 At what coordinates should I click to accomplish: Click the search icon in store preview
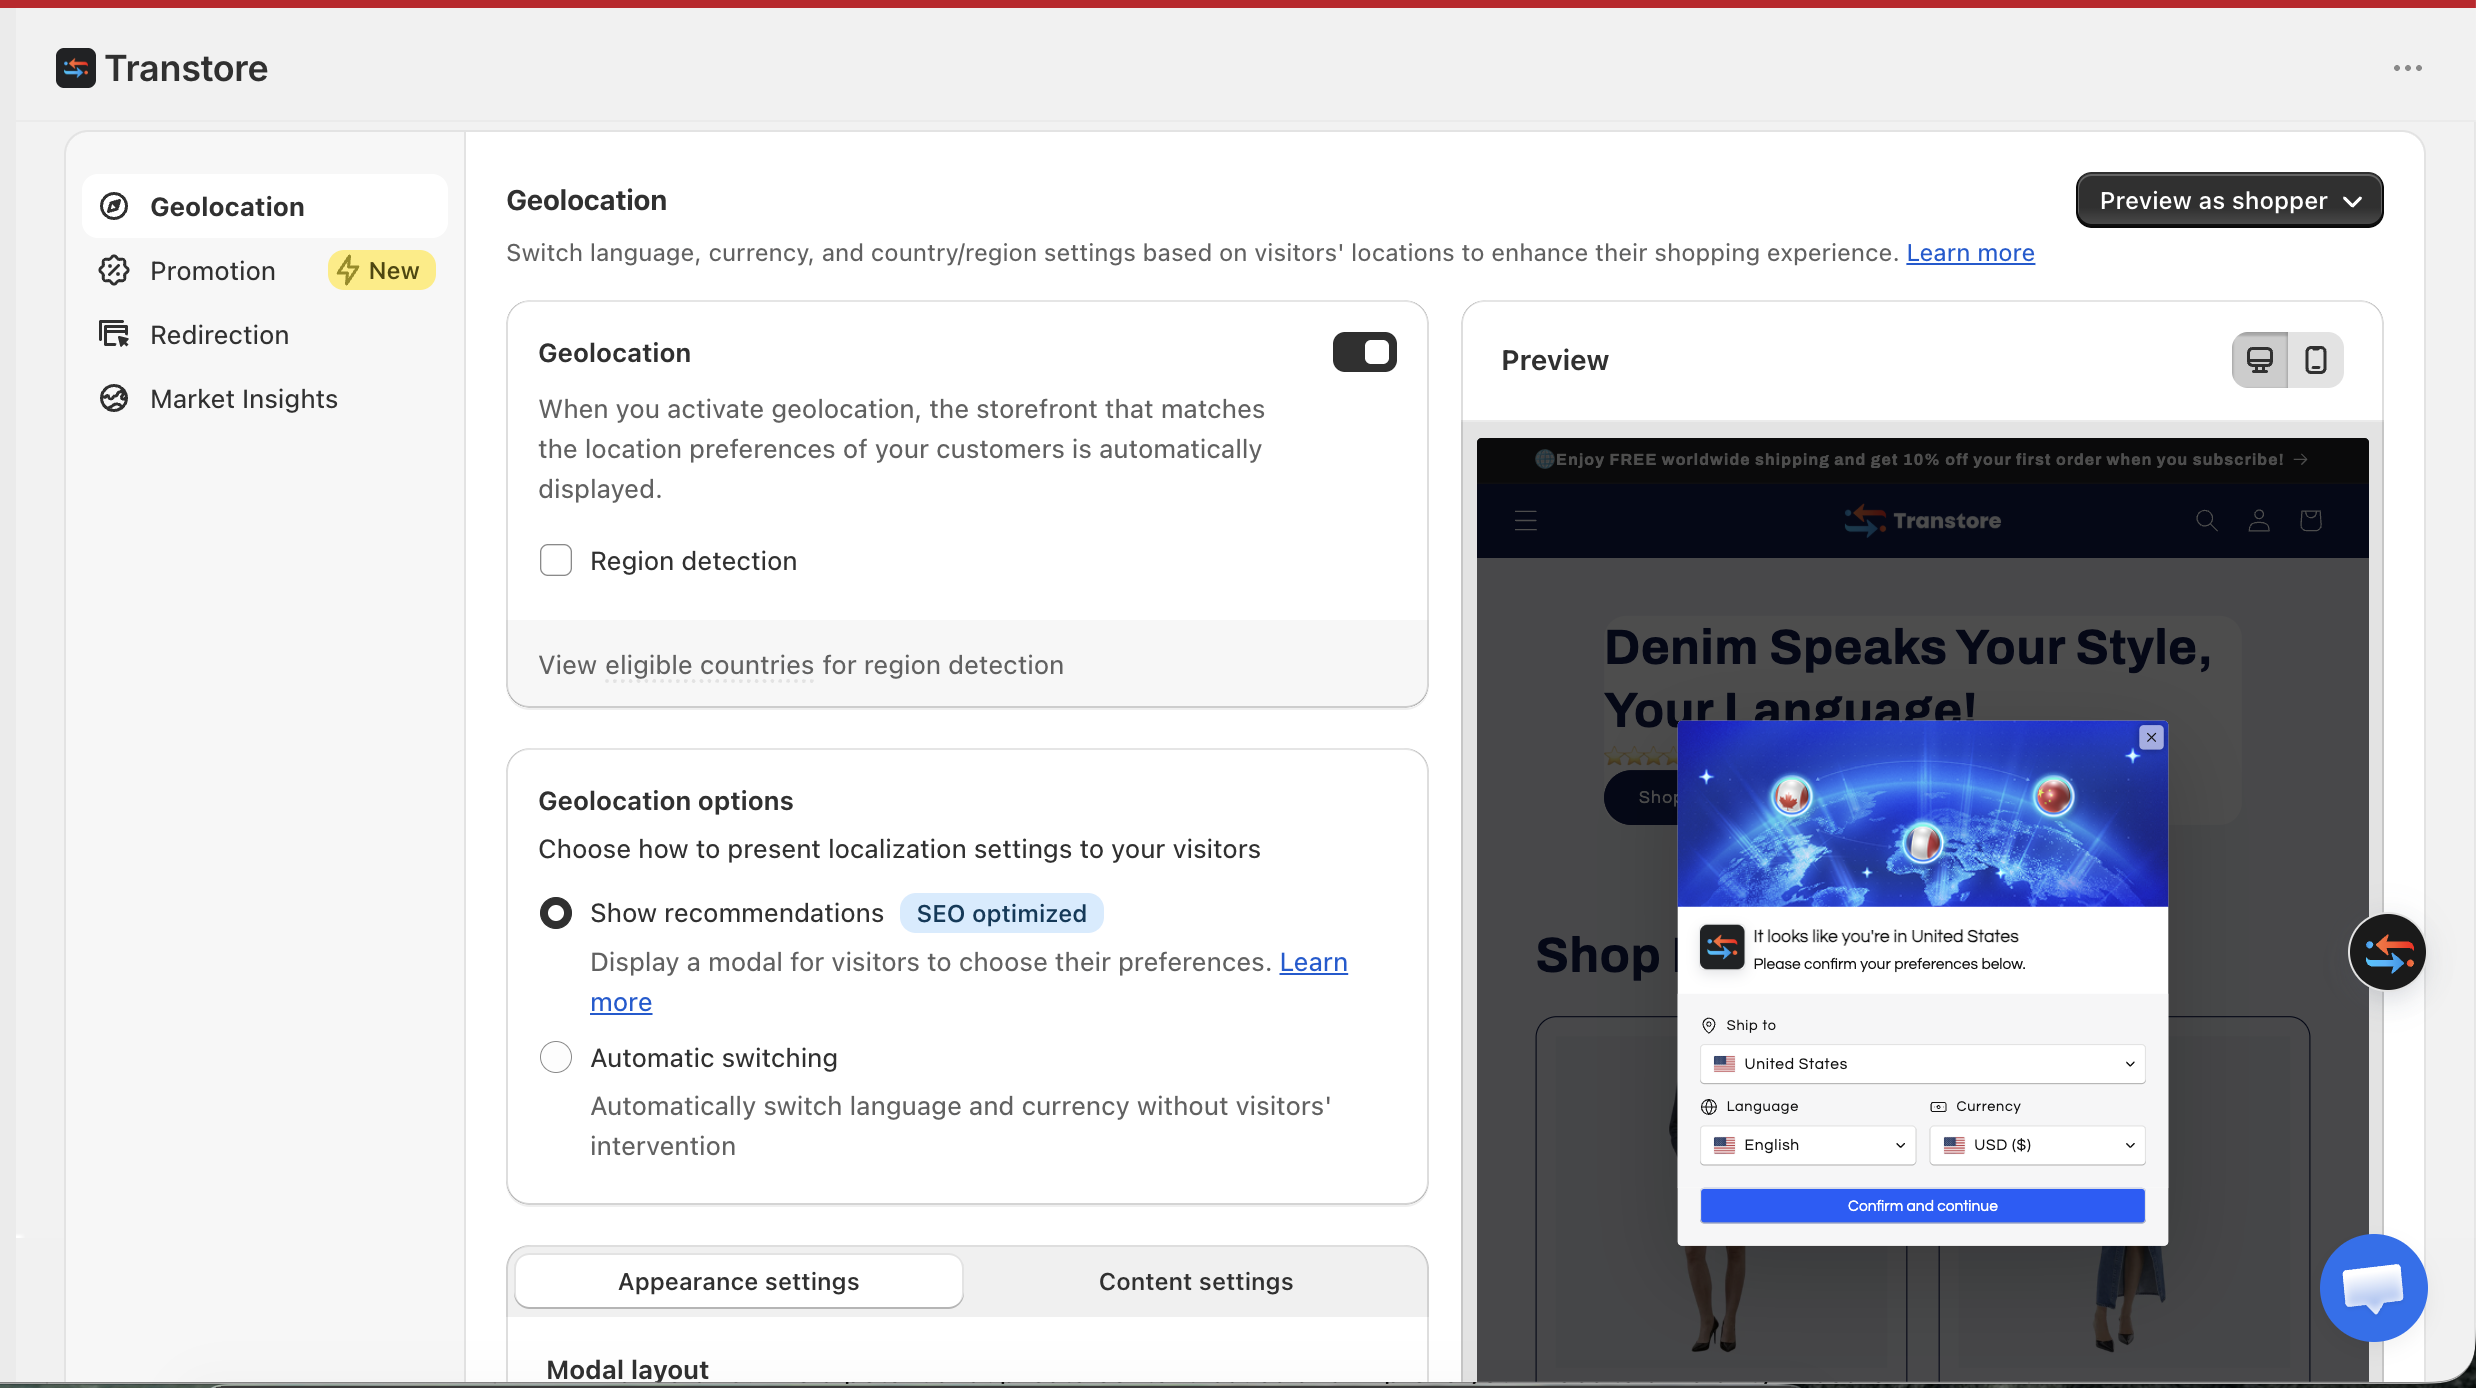pyautogui.click(x=2207, y=520)
